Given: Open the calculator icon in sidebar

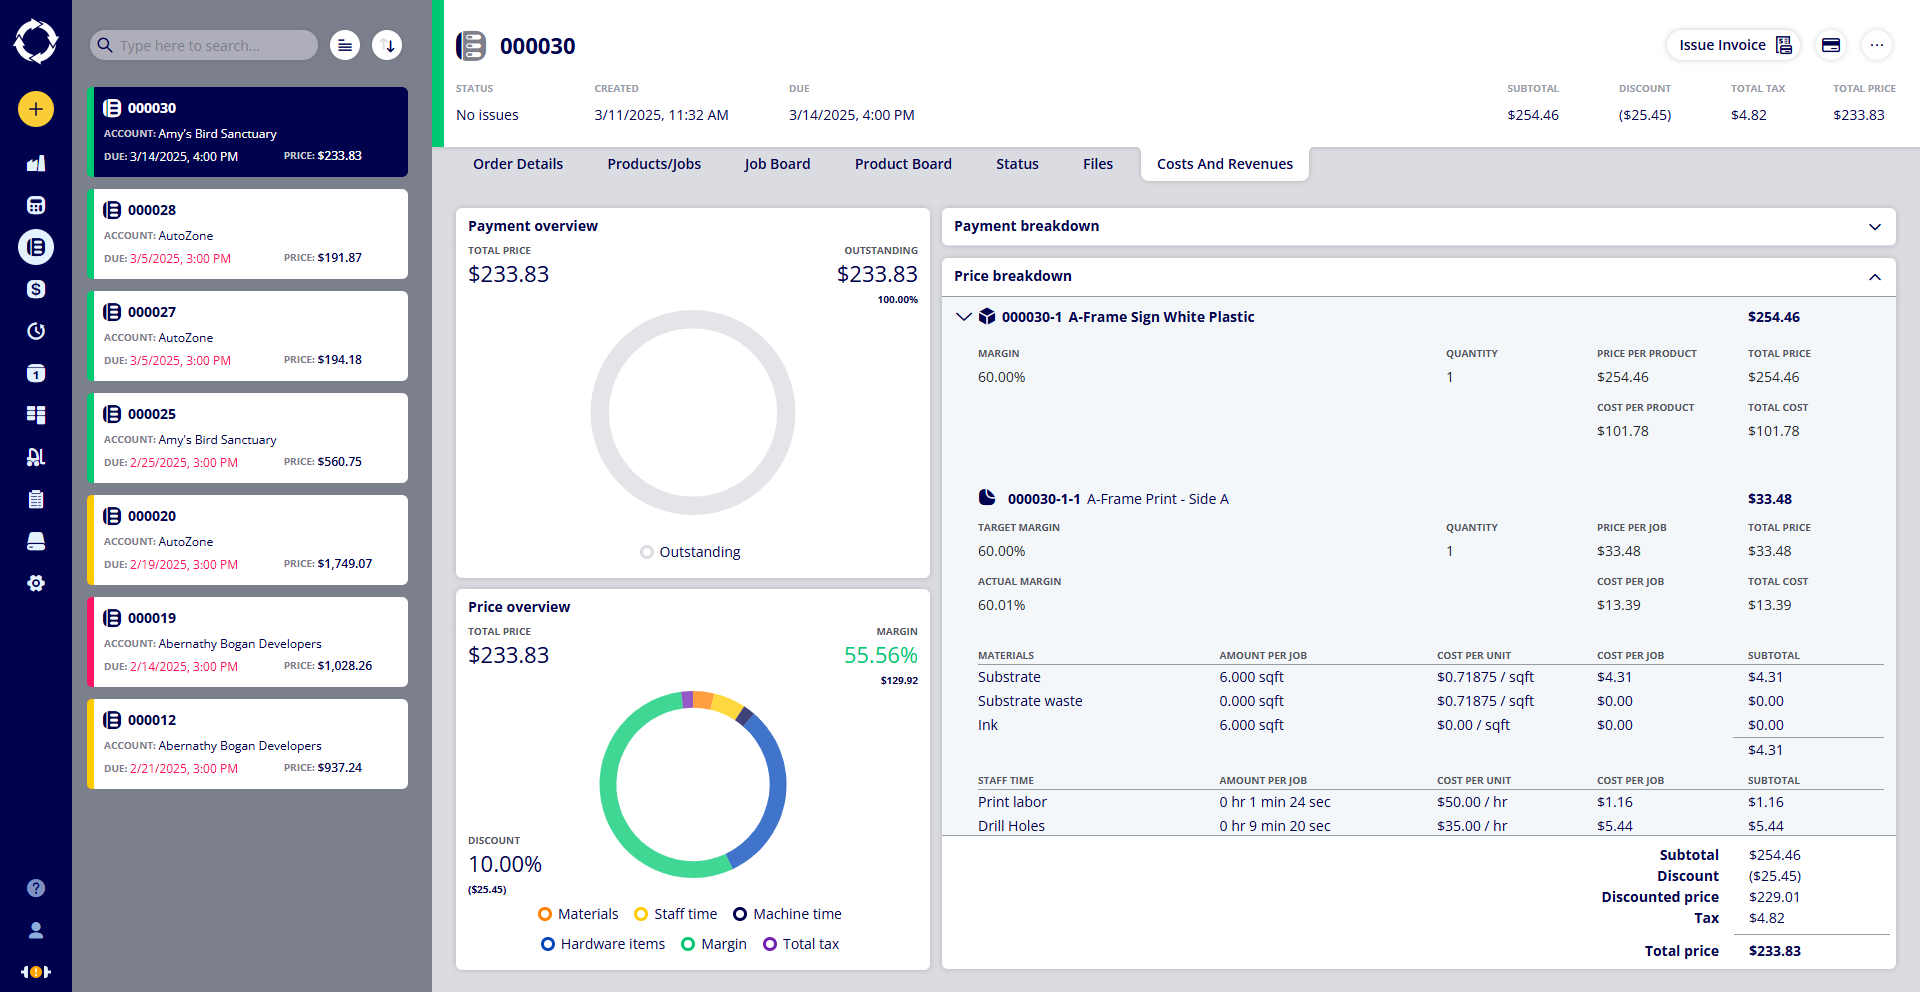Looking at the screenshot, I should [36, 205].
